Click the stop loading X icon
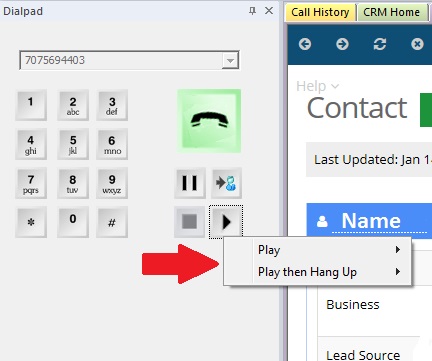 [417, 44]
